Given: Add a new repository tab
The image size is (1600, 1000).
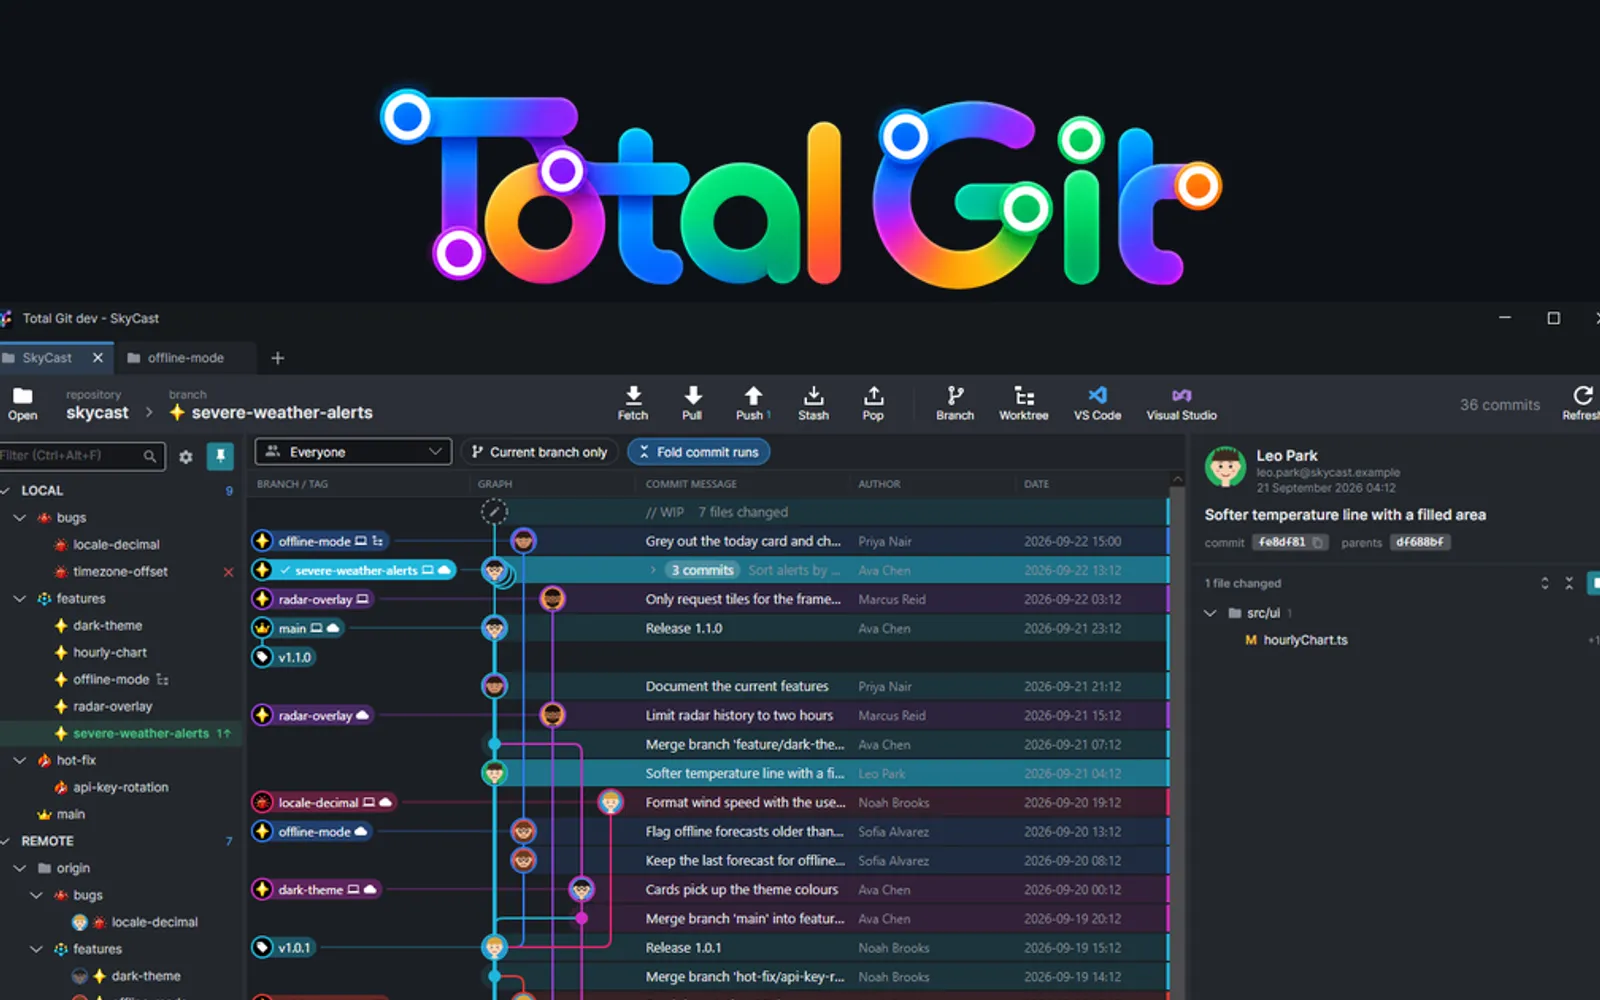Looking at the screenshot, I should click(x=278, y=358).
